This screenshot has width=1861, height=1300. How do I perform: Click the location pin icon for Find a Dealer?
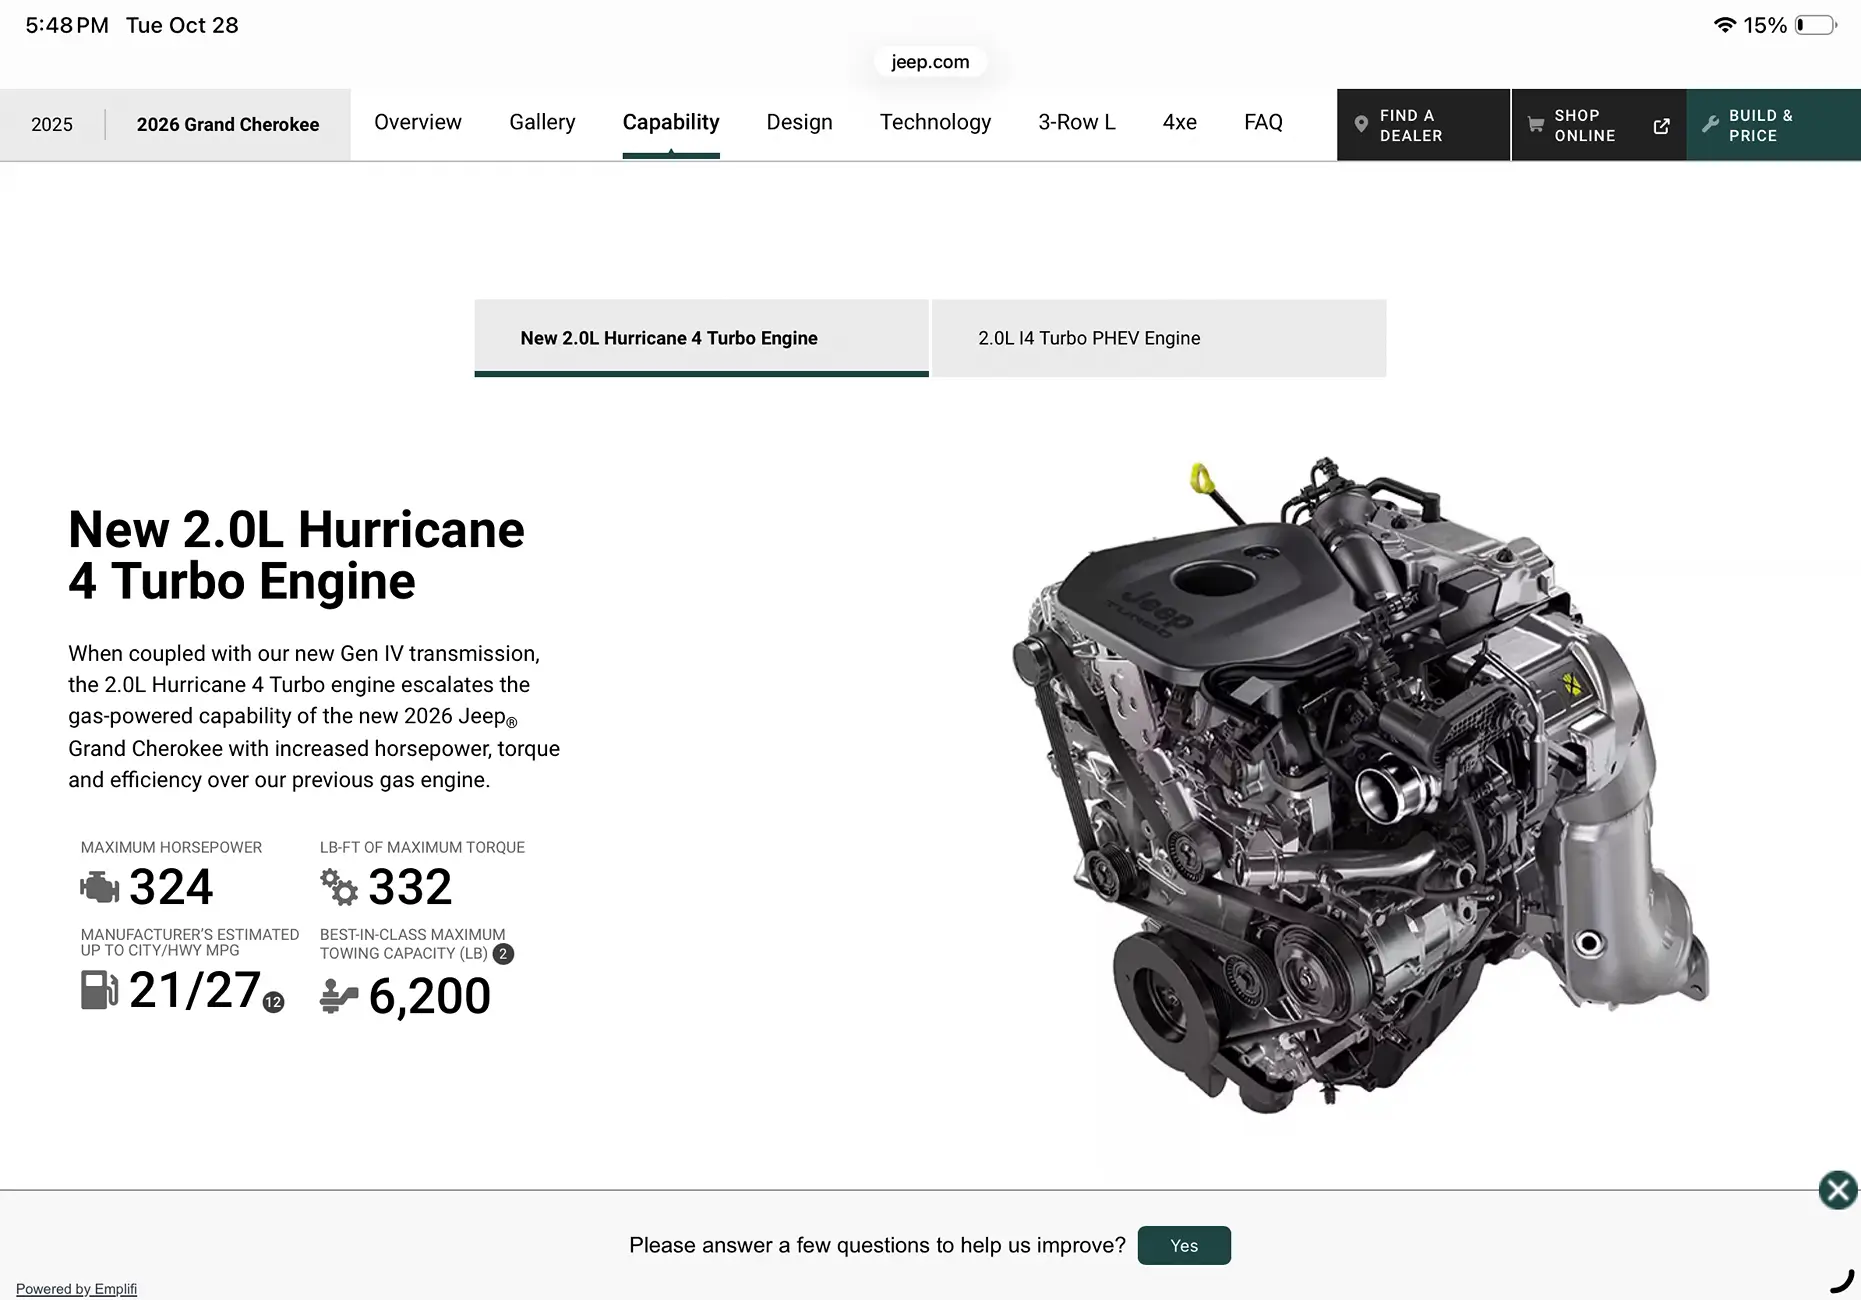tap(1361, 125)
